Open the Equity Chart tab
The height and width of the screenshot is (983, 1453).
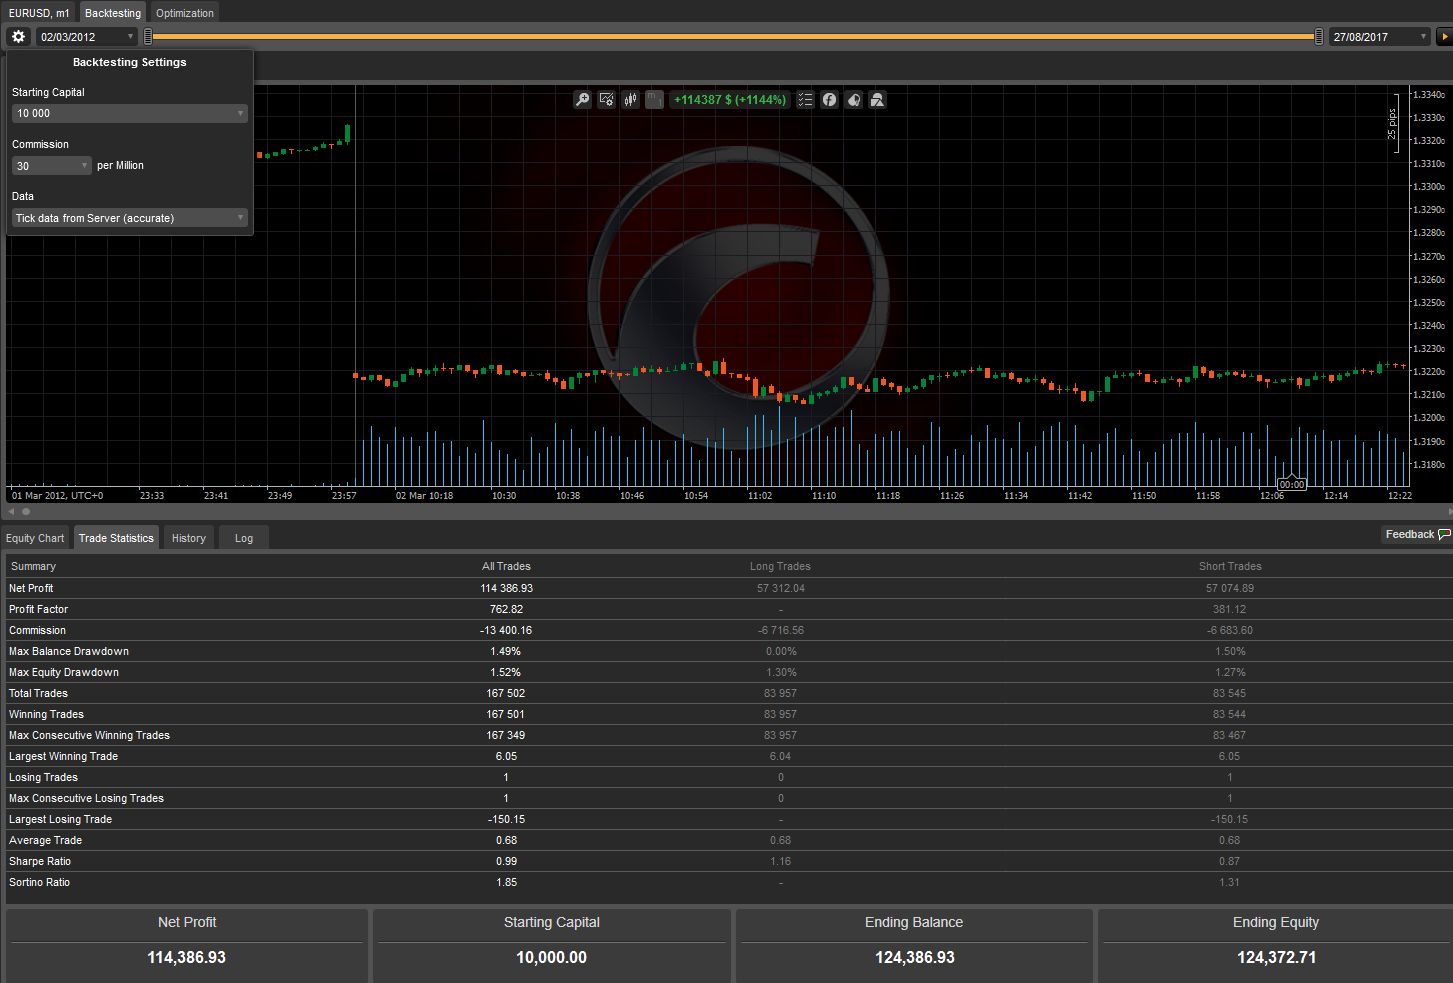pos(35,538)
